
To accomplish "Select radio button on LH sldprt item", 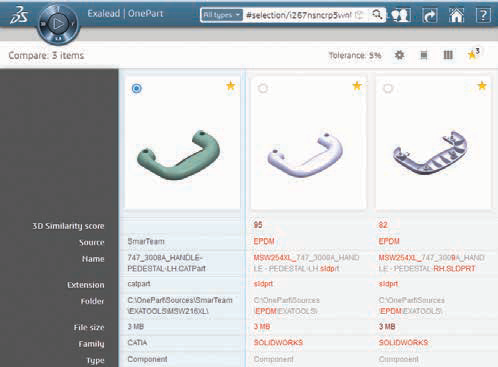I will pyautogui.click(x=263, y=88).
